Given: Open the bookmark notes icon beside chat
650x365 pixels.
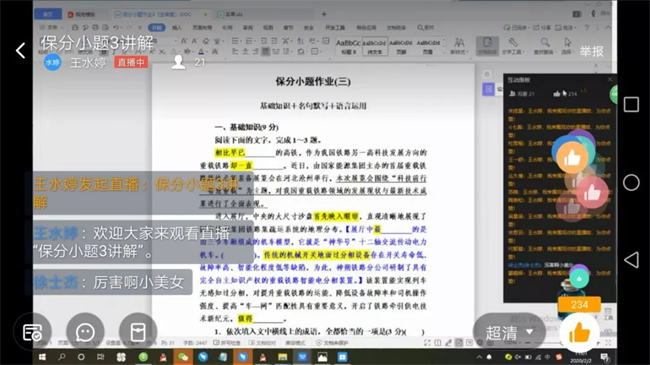Looking at the screenshot, I should click(x=138, y=332).
